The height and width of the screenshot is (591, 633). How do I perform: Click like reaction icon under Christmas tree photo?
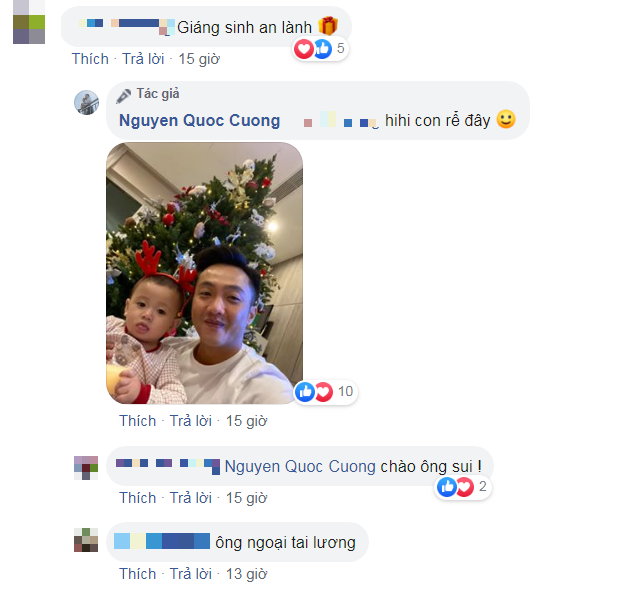tap(305, 392)
